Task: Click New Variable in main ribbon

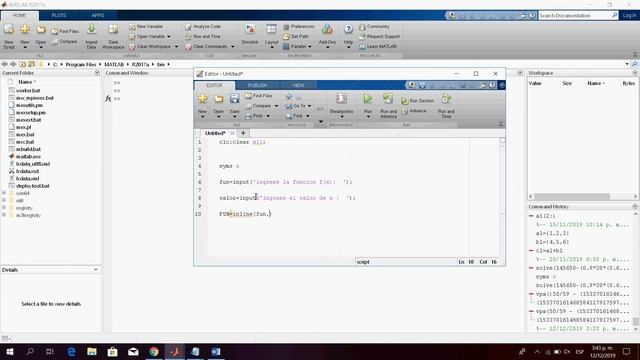Action: point(146,27)
